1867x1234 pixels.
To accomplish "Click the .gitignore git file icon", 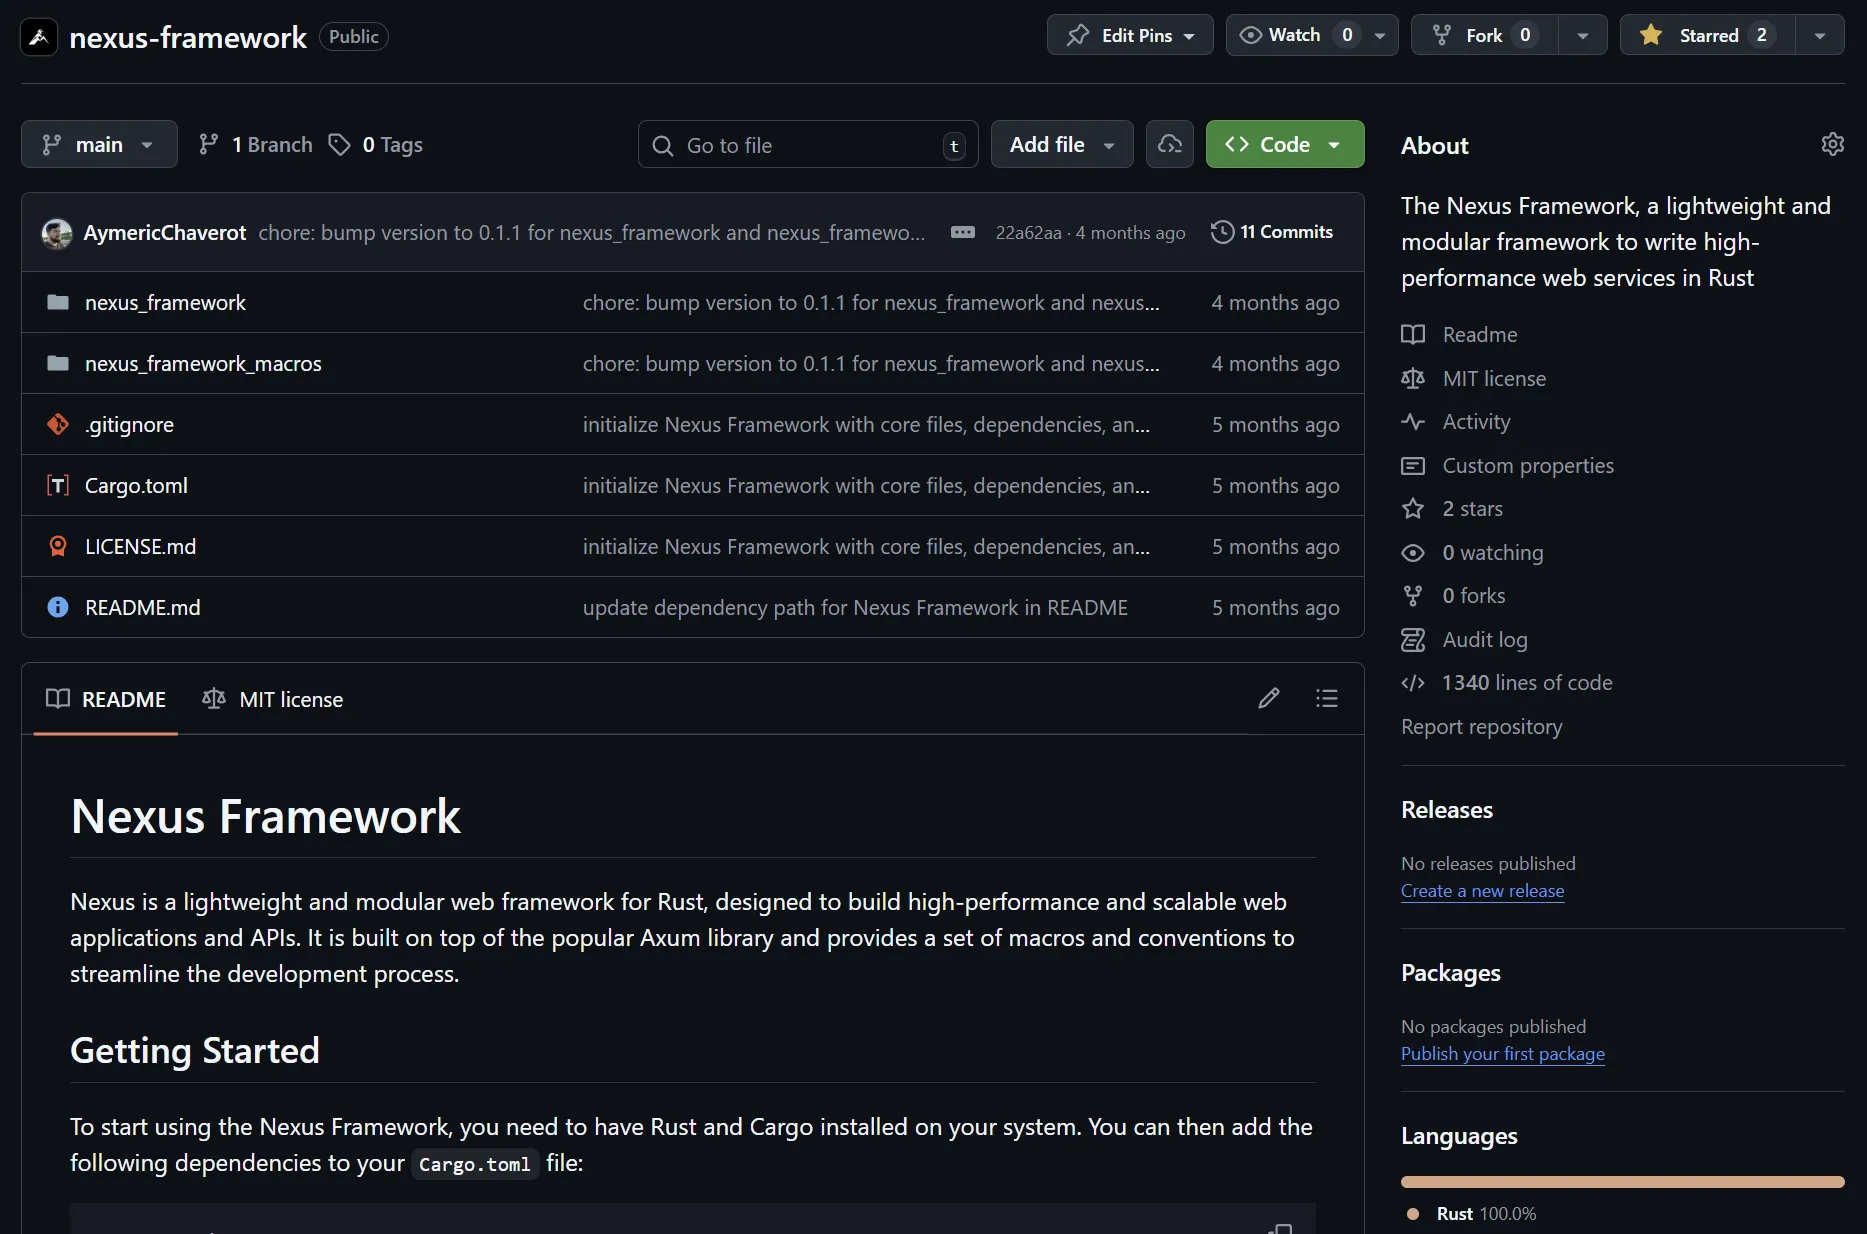I will 58,424.
